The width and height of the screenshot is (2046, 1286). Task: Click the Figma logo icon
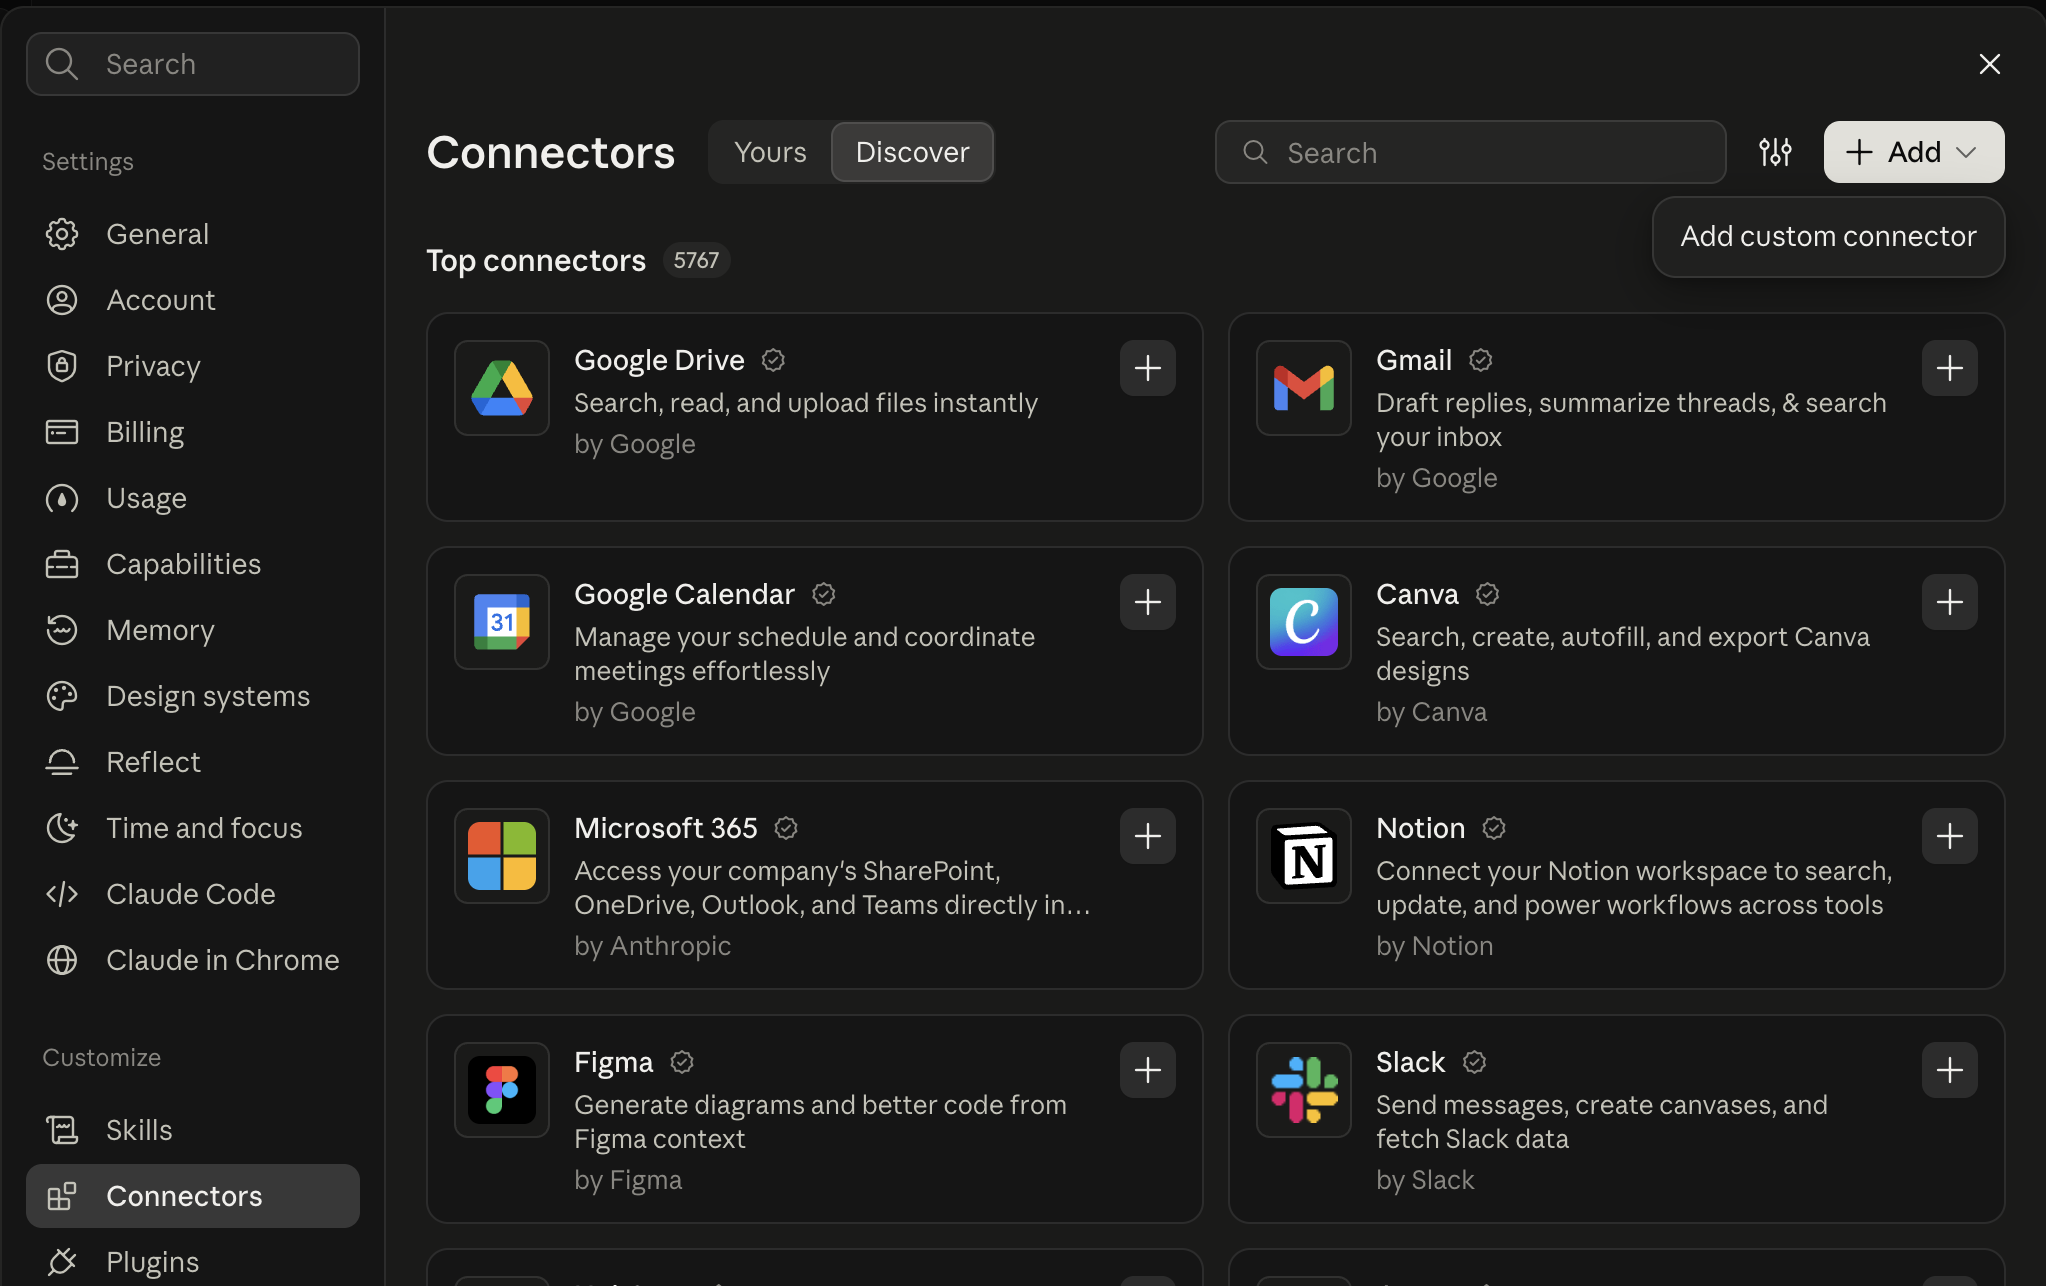[x=502, y=1090]
